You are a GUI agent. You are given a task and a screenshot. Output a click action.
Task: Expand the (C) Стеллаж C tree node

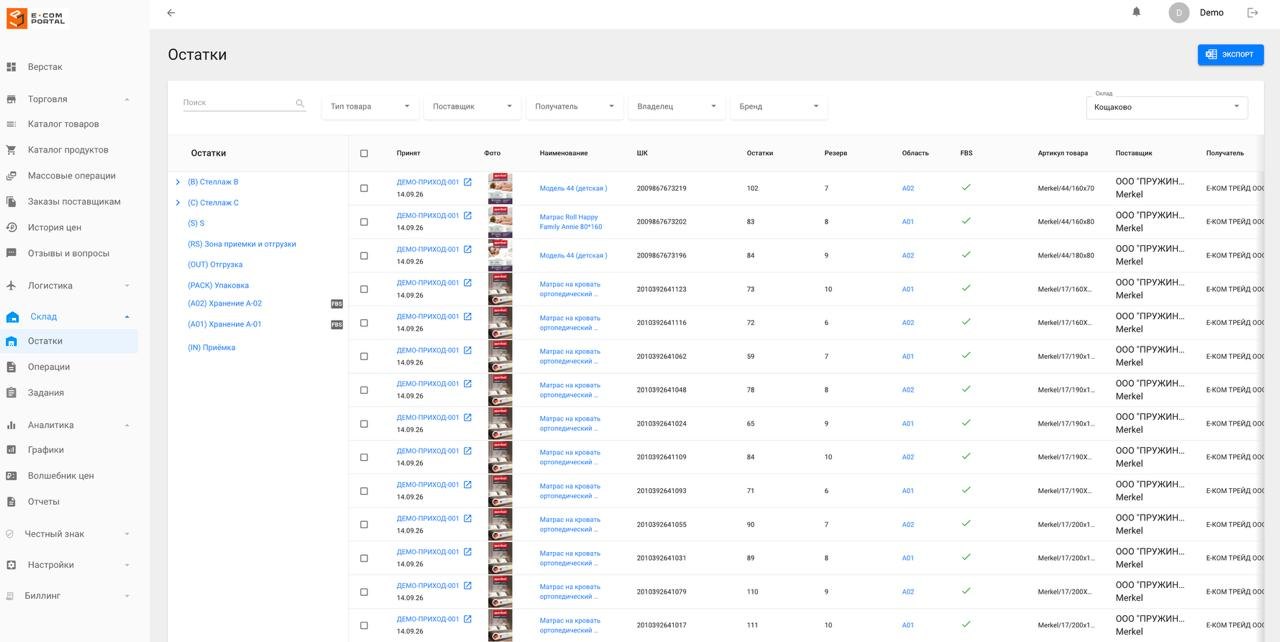click(x=178, y=203)
